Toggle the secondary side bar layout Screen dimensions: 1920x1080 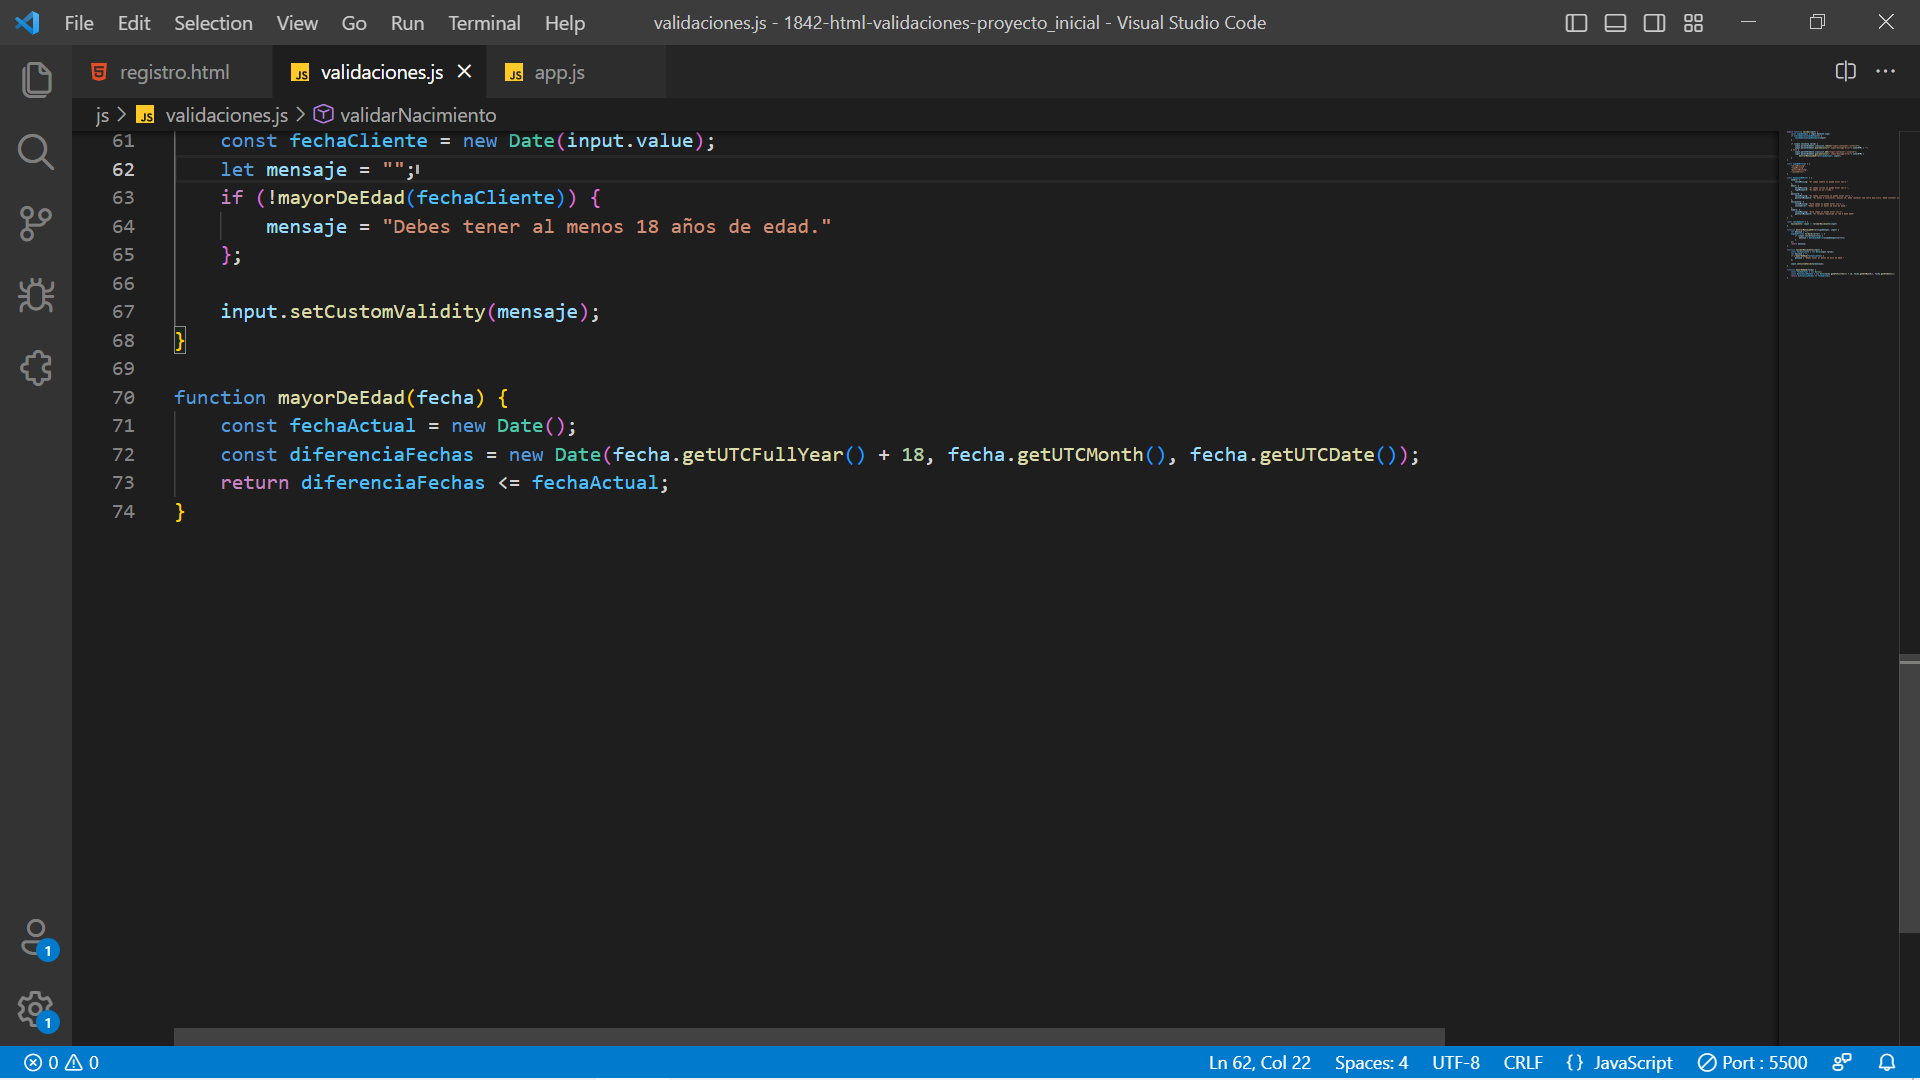point(1654,23)
